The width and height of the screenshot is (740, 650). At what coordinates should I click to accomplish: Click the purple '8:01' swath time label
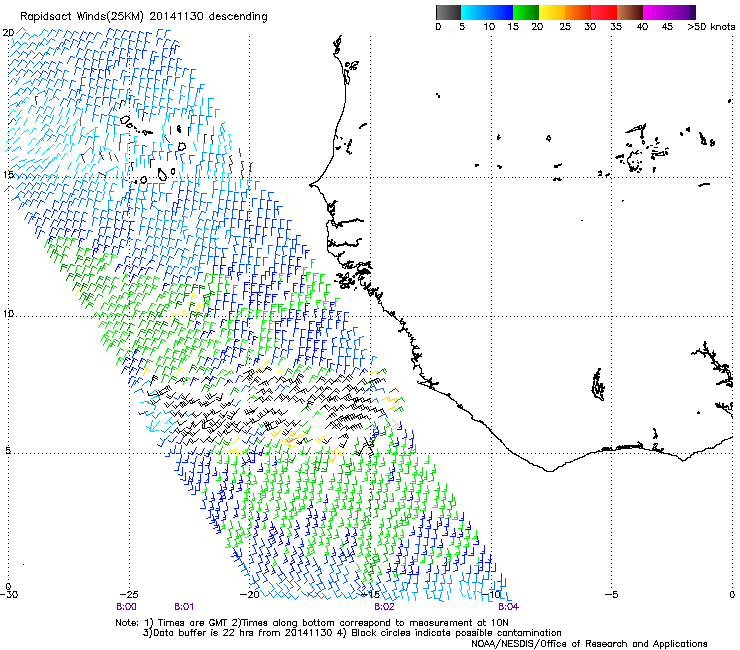pyautogui.click(x=184, y=607)
